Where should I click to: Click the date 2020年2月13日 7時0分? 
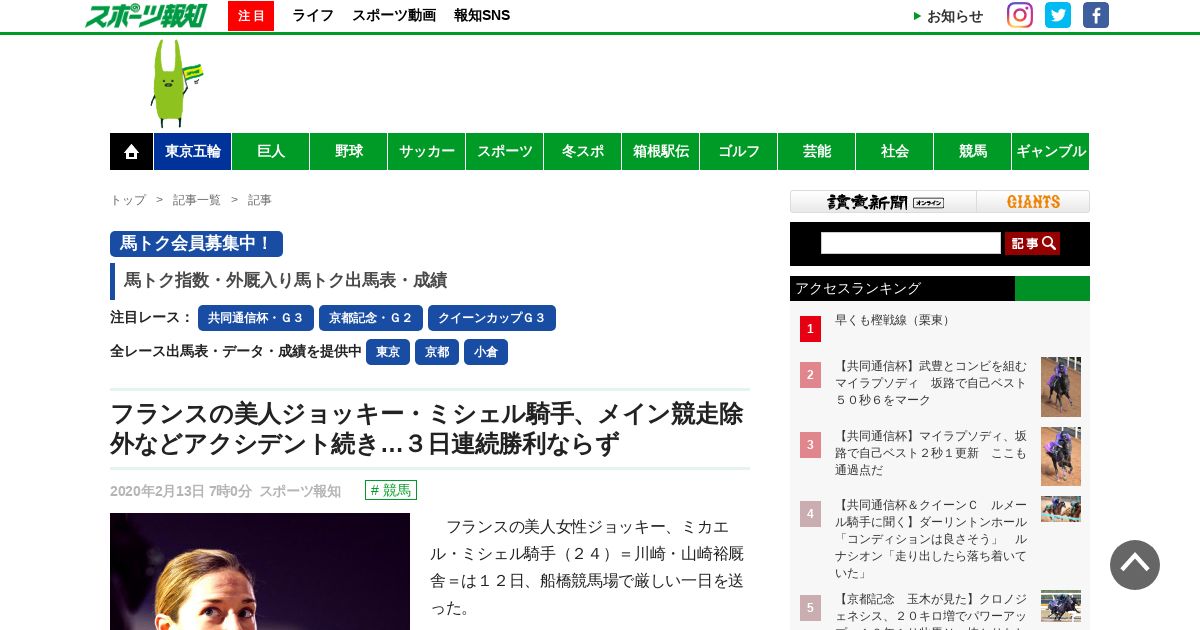coord(181,491)
